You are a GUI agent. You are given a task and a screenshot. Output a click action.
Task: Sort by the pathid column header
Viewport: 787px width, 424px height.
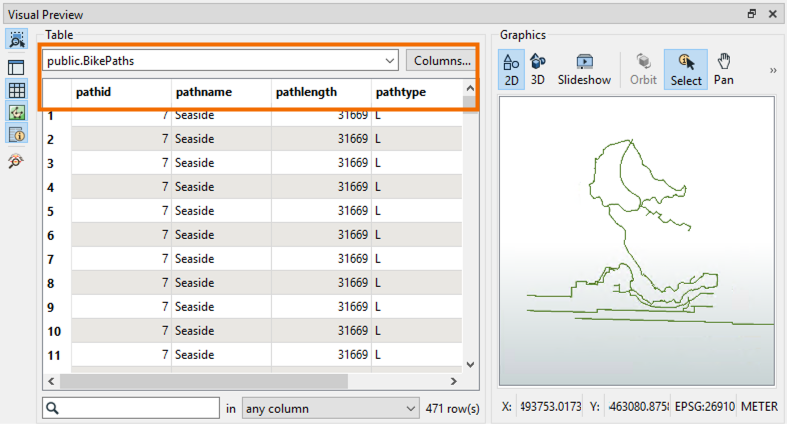click(x=121, y=92)
